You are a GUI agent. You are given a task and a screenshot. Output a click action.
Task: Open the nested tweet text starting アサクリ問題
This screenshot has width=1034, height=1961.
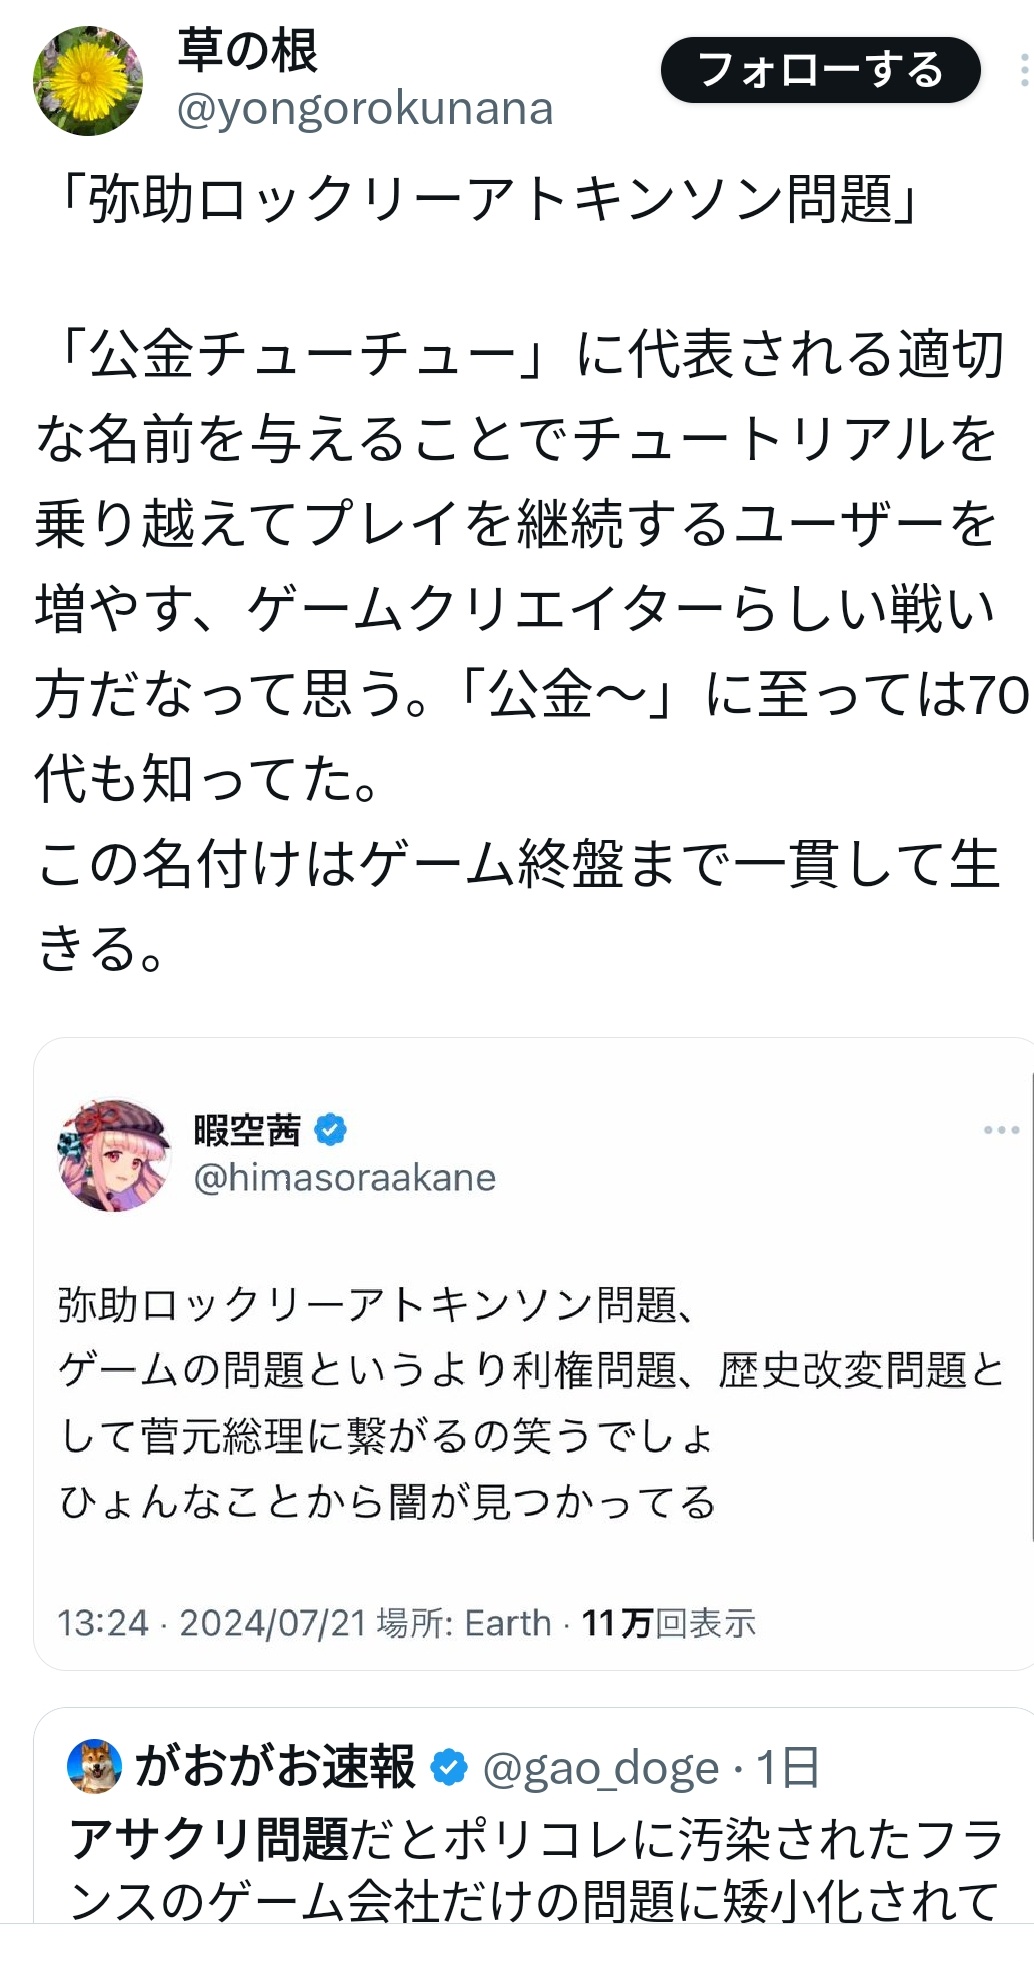coord(535,1870)
